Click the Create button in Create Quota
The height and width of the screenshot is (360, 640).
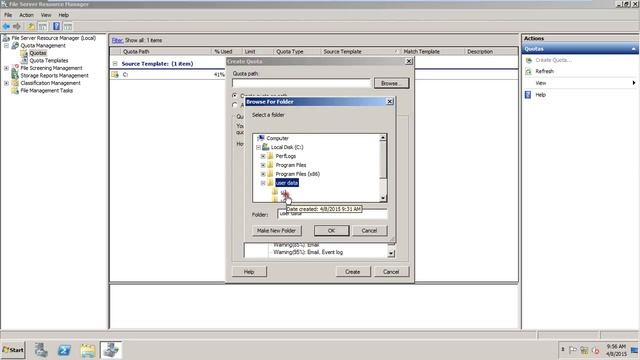click(353, 272)
